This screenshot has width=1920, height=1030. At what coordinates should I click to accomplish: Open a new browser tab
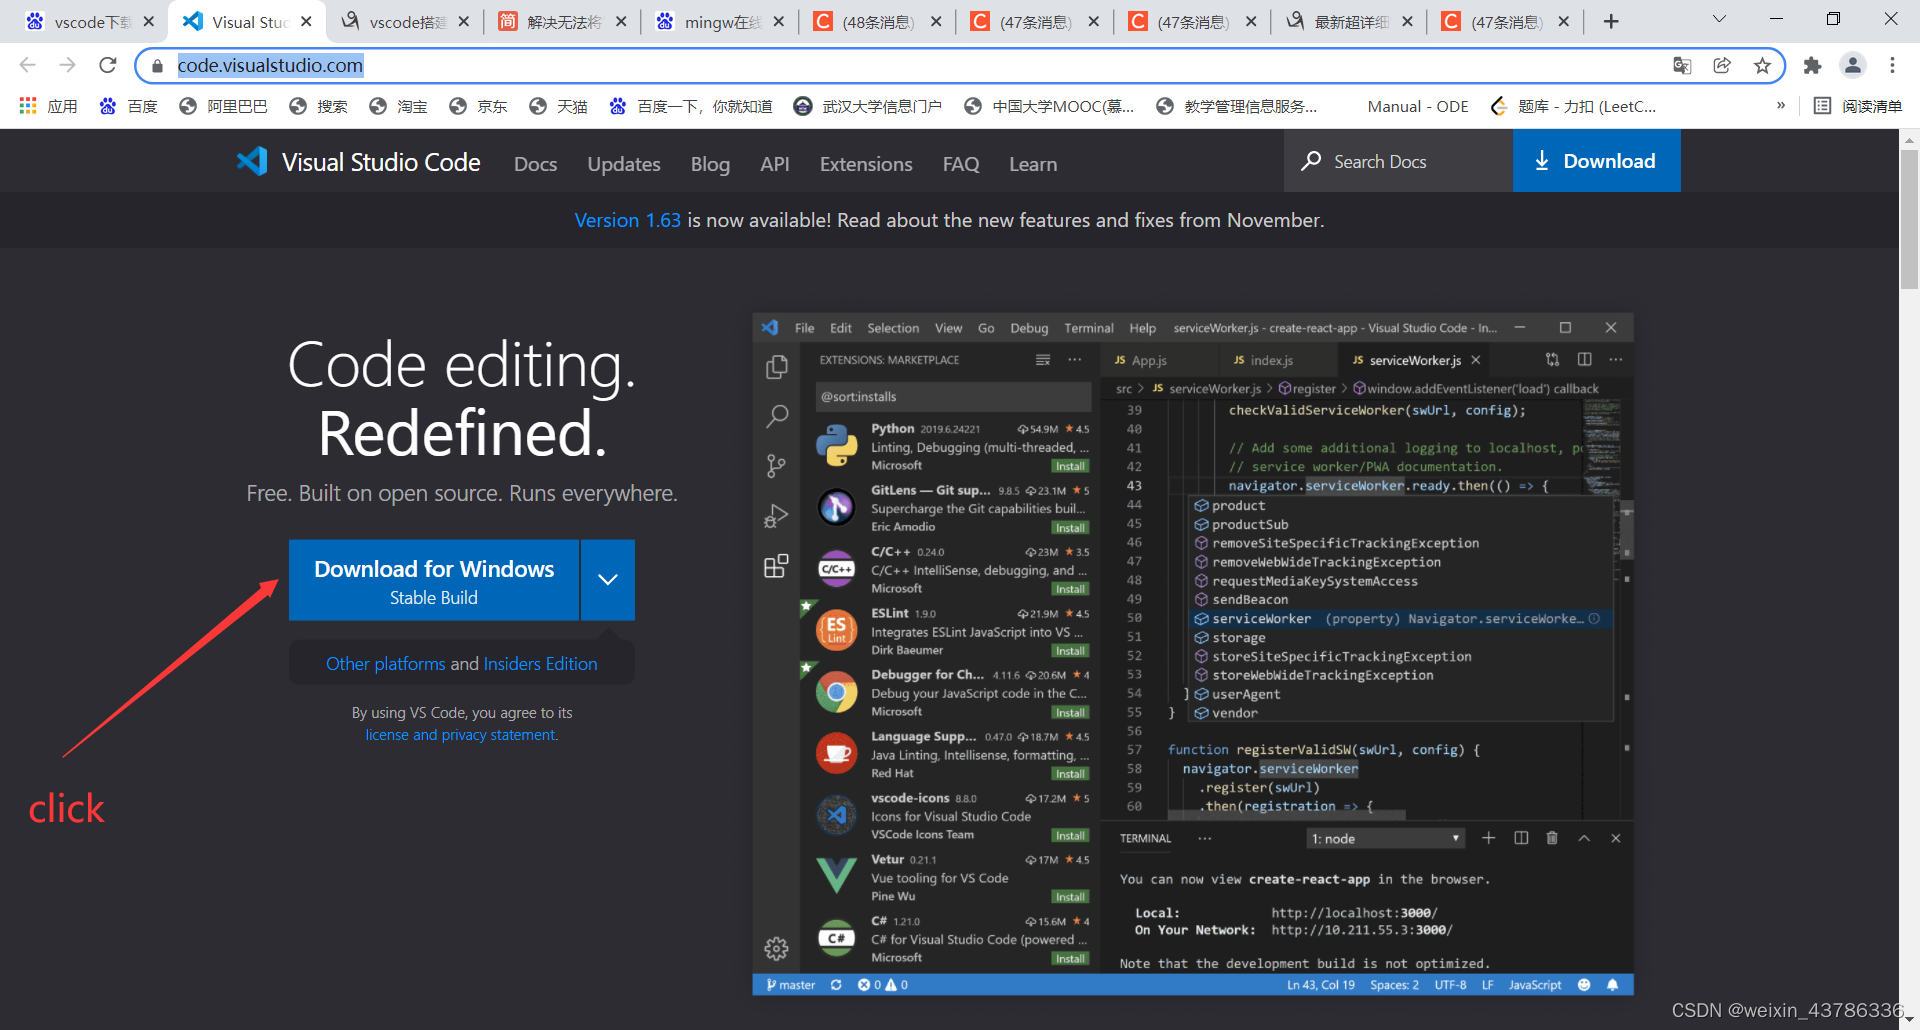click(1611, 21)
